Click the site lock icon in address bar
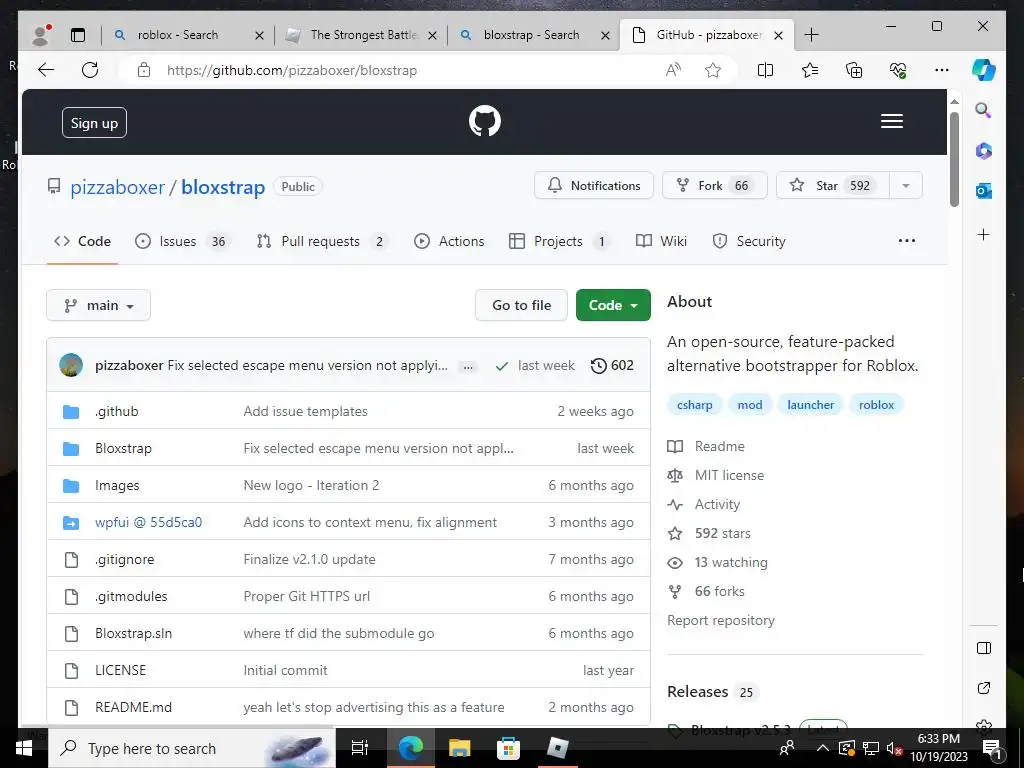1024x768 pixels. click(144, 70)
